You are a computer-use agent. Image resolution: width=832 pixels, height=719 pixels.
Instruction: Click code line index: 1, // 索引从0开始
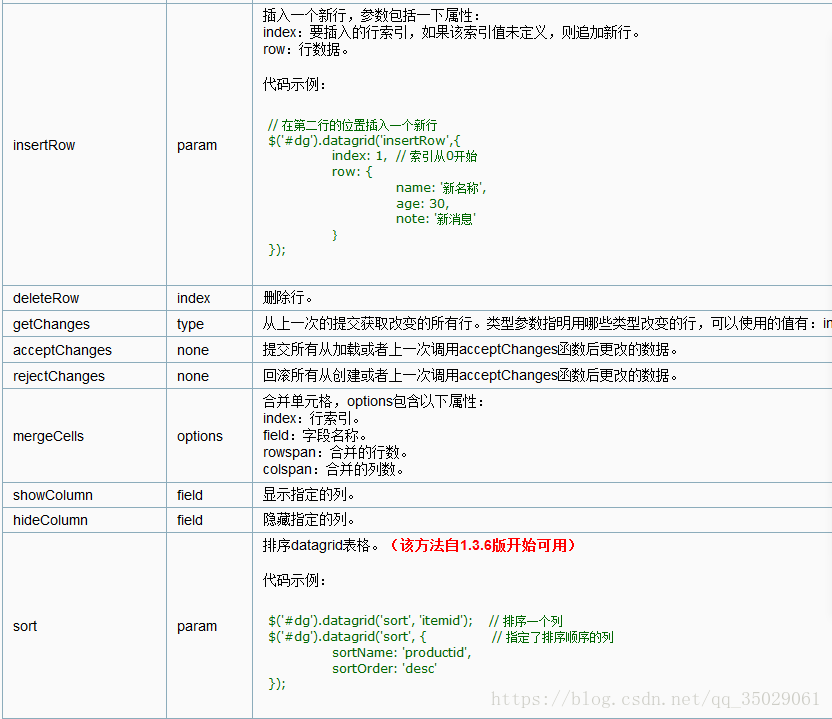coord(404,156)
